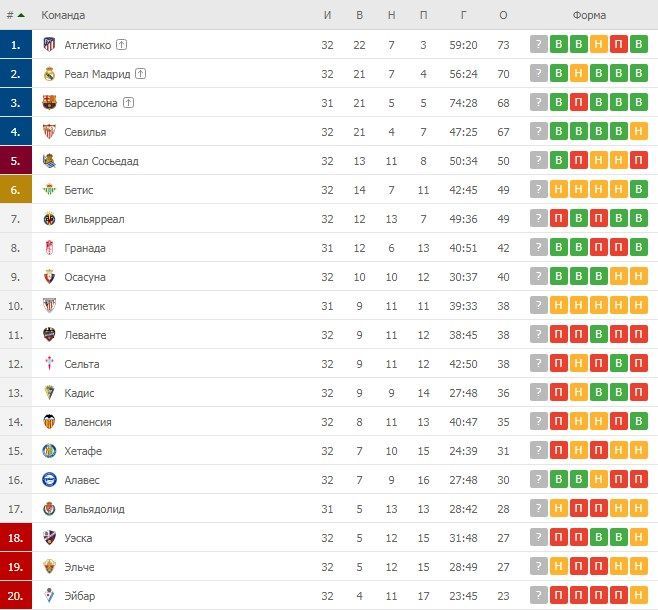The width and height of the screenshot is (658, 610).
Task: Click Гранада's last green В form badge
Action: coord(639,248)
